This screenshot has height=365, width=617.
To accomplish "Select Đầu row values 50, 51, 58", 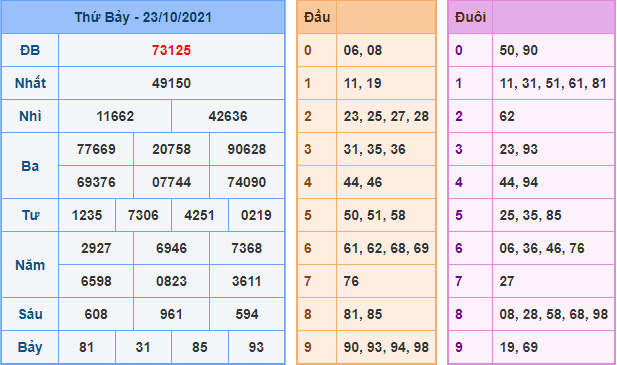I will tap(375, 216).
